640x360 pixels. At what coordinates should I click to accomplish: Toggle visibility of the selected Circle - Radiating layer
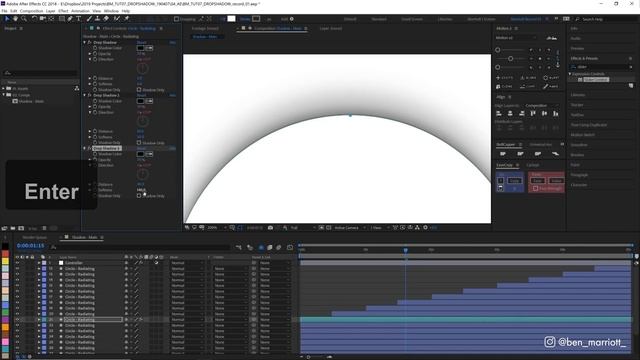click(17, 320)
